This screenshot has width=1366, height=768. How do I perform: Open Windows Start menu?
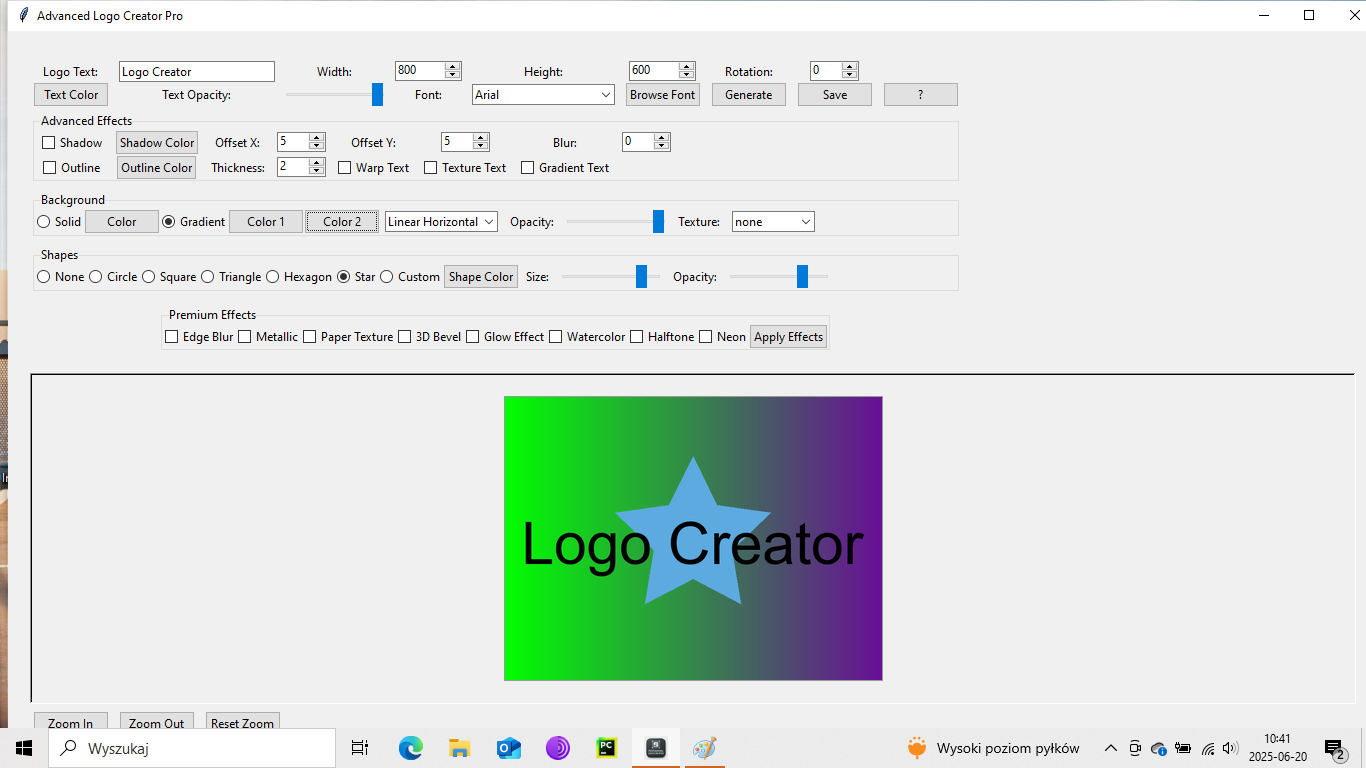[x=23, y=748]
